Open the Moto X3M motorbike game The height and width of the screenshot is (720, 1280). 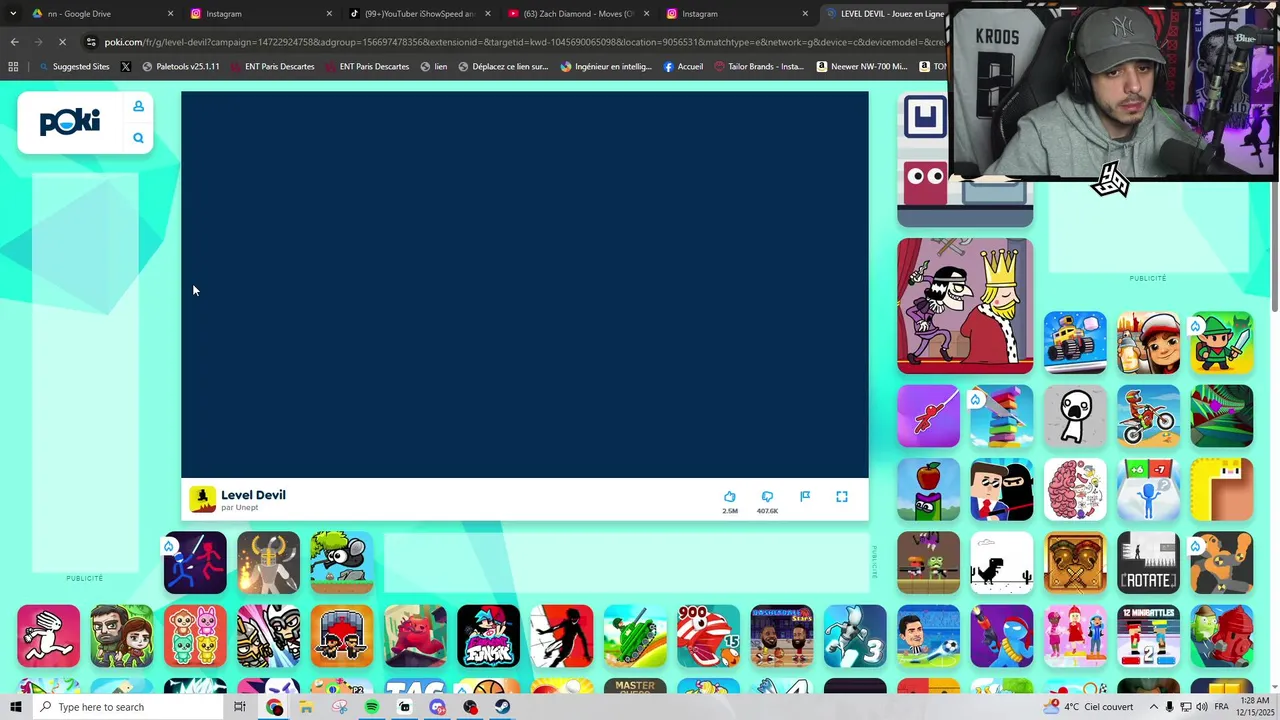(x=1148, y=416)
